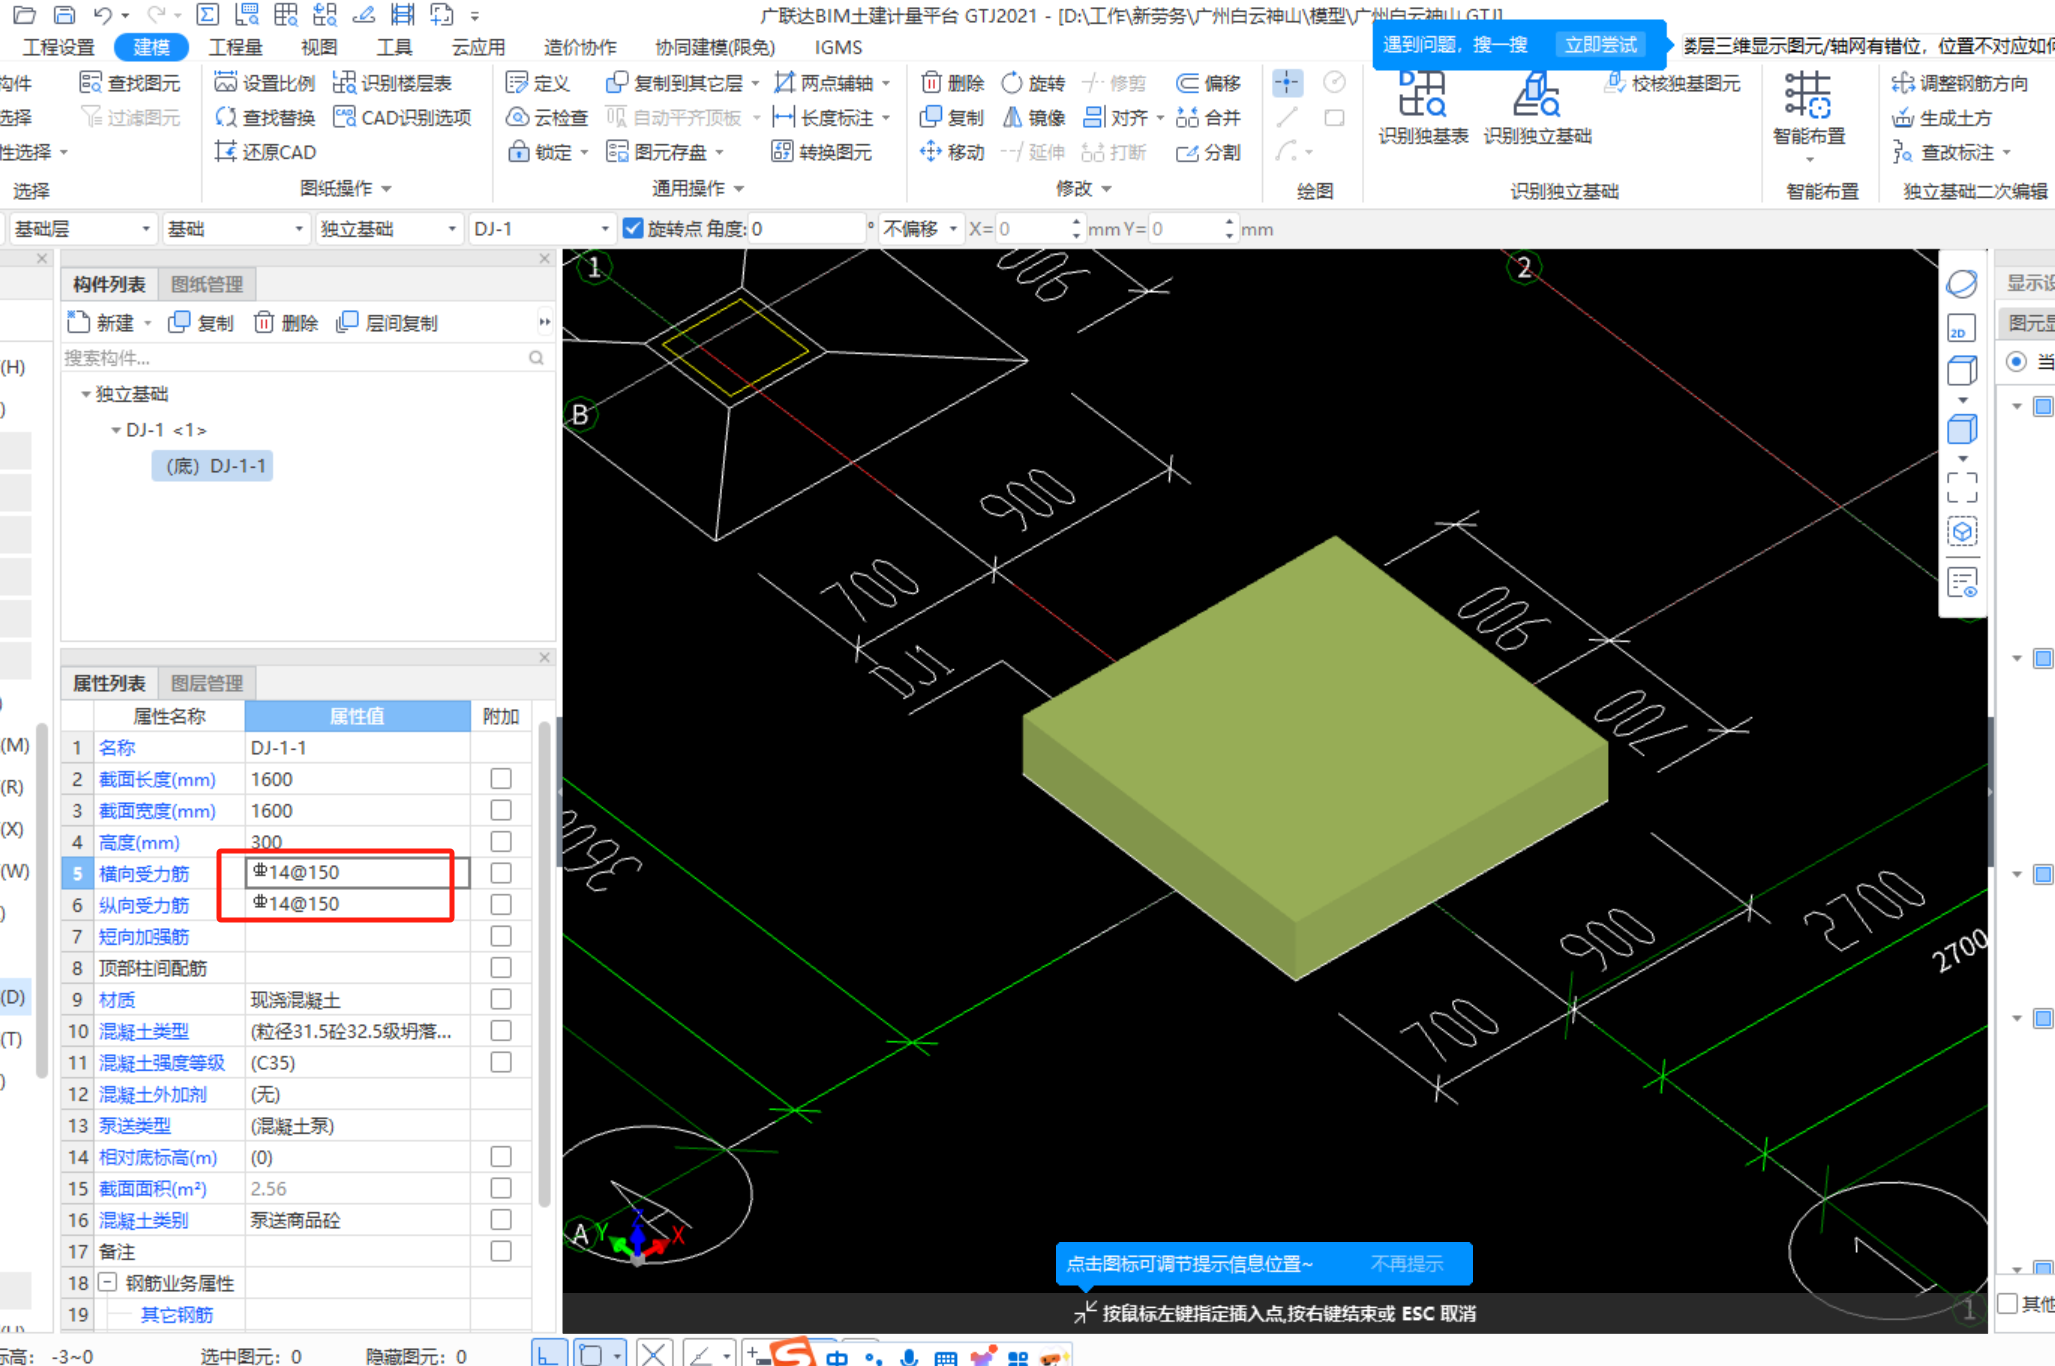Click the 查找图元 find element icon

(90, 83)
